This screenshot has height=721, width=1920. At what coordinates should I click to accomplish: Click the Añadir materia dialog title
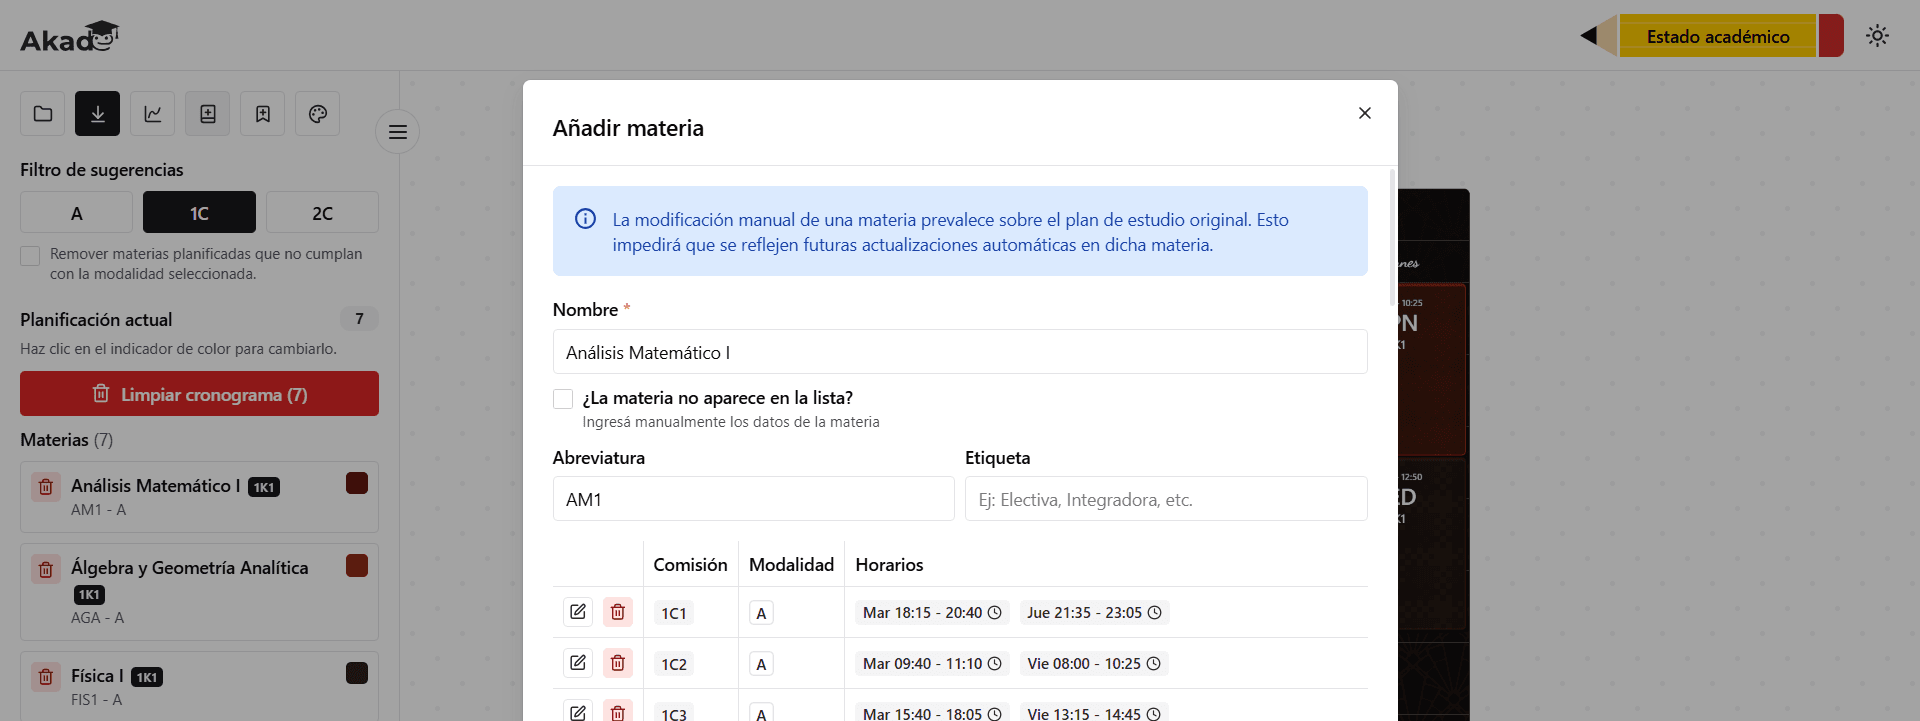628,128
